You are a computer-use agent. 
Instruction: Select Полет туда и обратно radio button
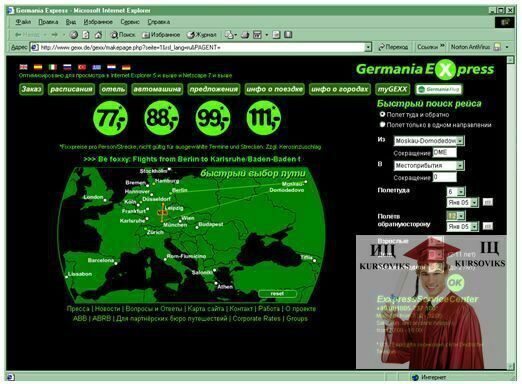pos(382,114)
